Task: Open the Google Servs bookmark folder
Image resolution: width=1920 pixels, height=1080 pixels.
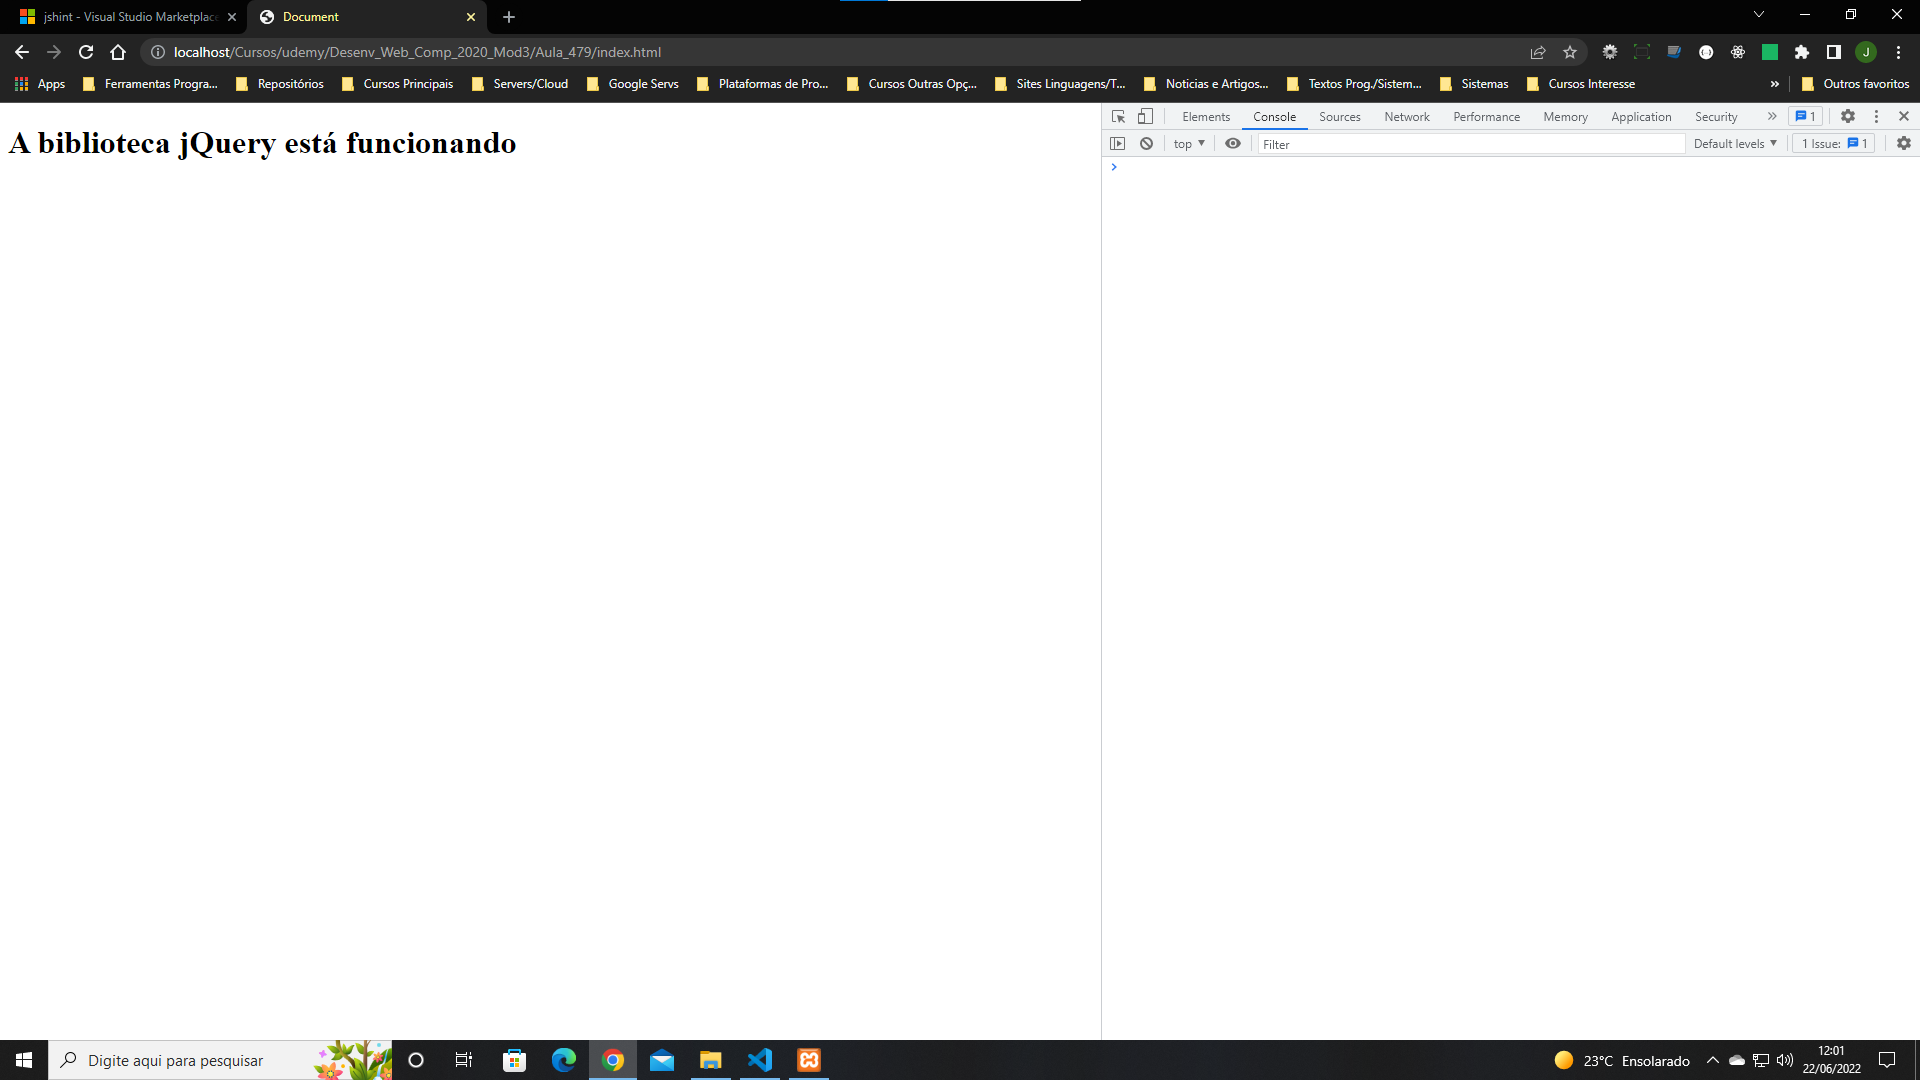Action: [633, 84]
